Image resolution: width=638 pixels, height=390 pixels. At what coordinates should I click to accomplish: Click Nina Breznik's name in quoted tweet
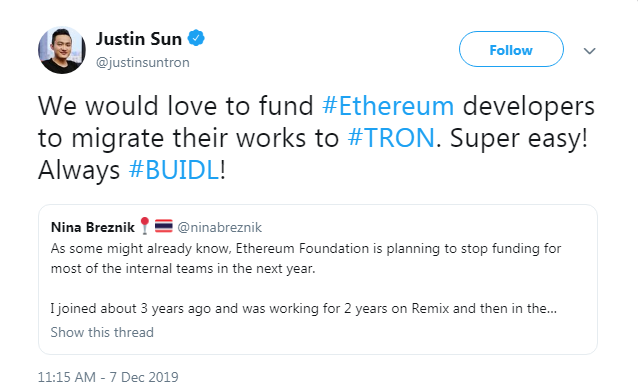tap(93, 227)
